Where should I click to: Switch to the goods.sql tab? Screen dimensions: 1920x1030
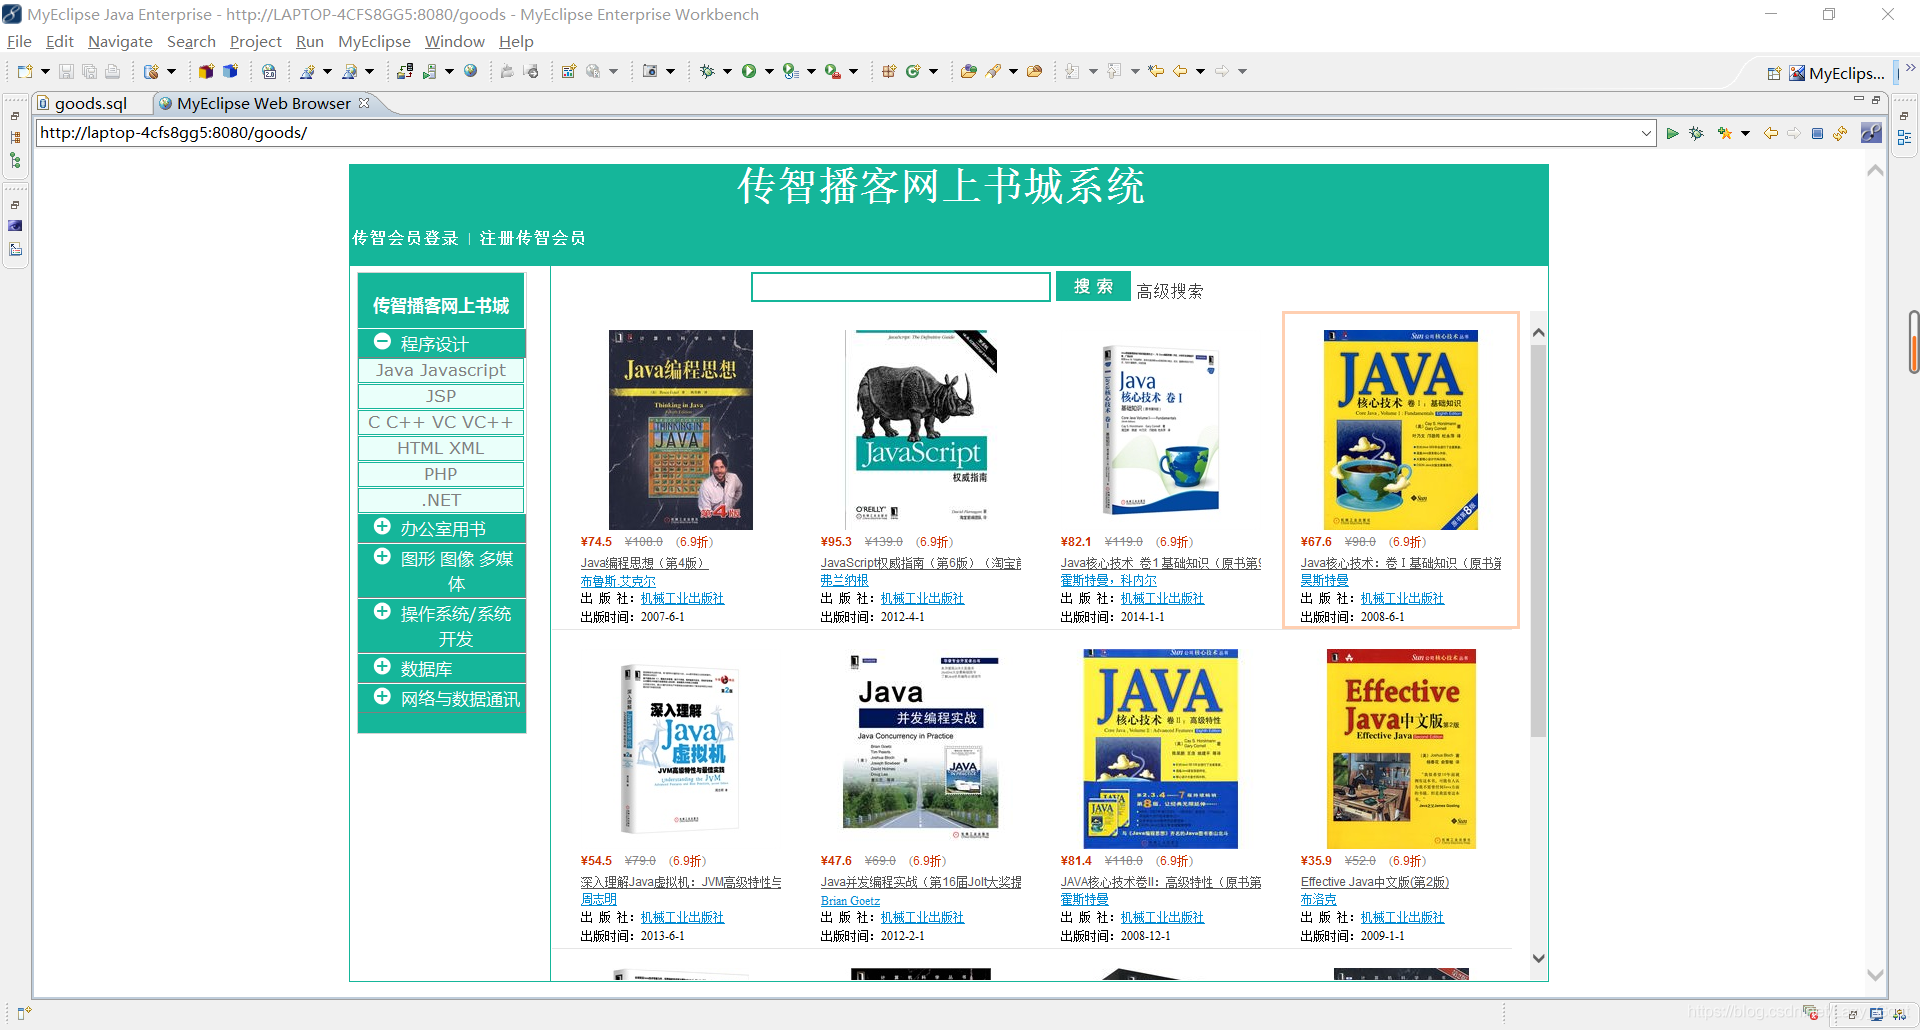91,103
